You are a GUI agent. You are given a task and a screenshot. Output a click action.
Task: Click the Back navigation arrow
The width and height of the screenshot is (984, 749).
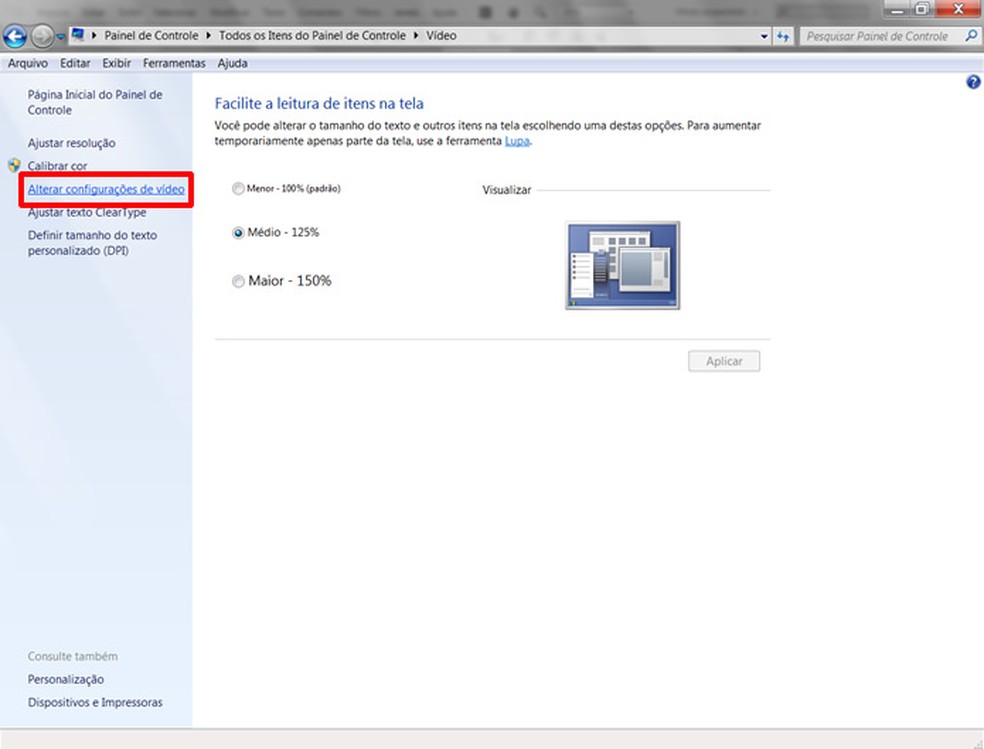[14, 36]
